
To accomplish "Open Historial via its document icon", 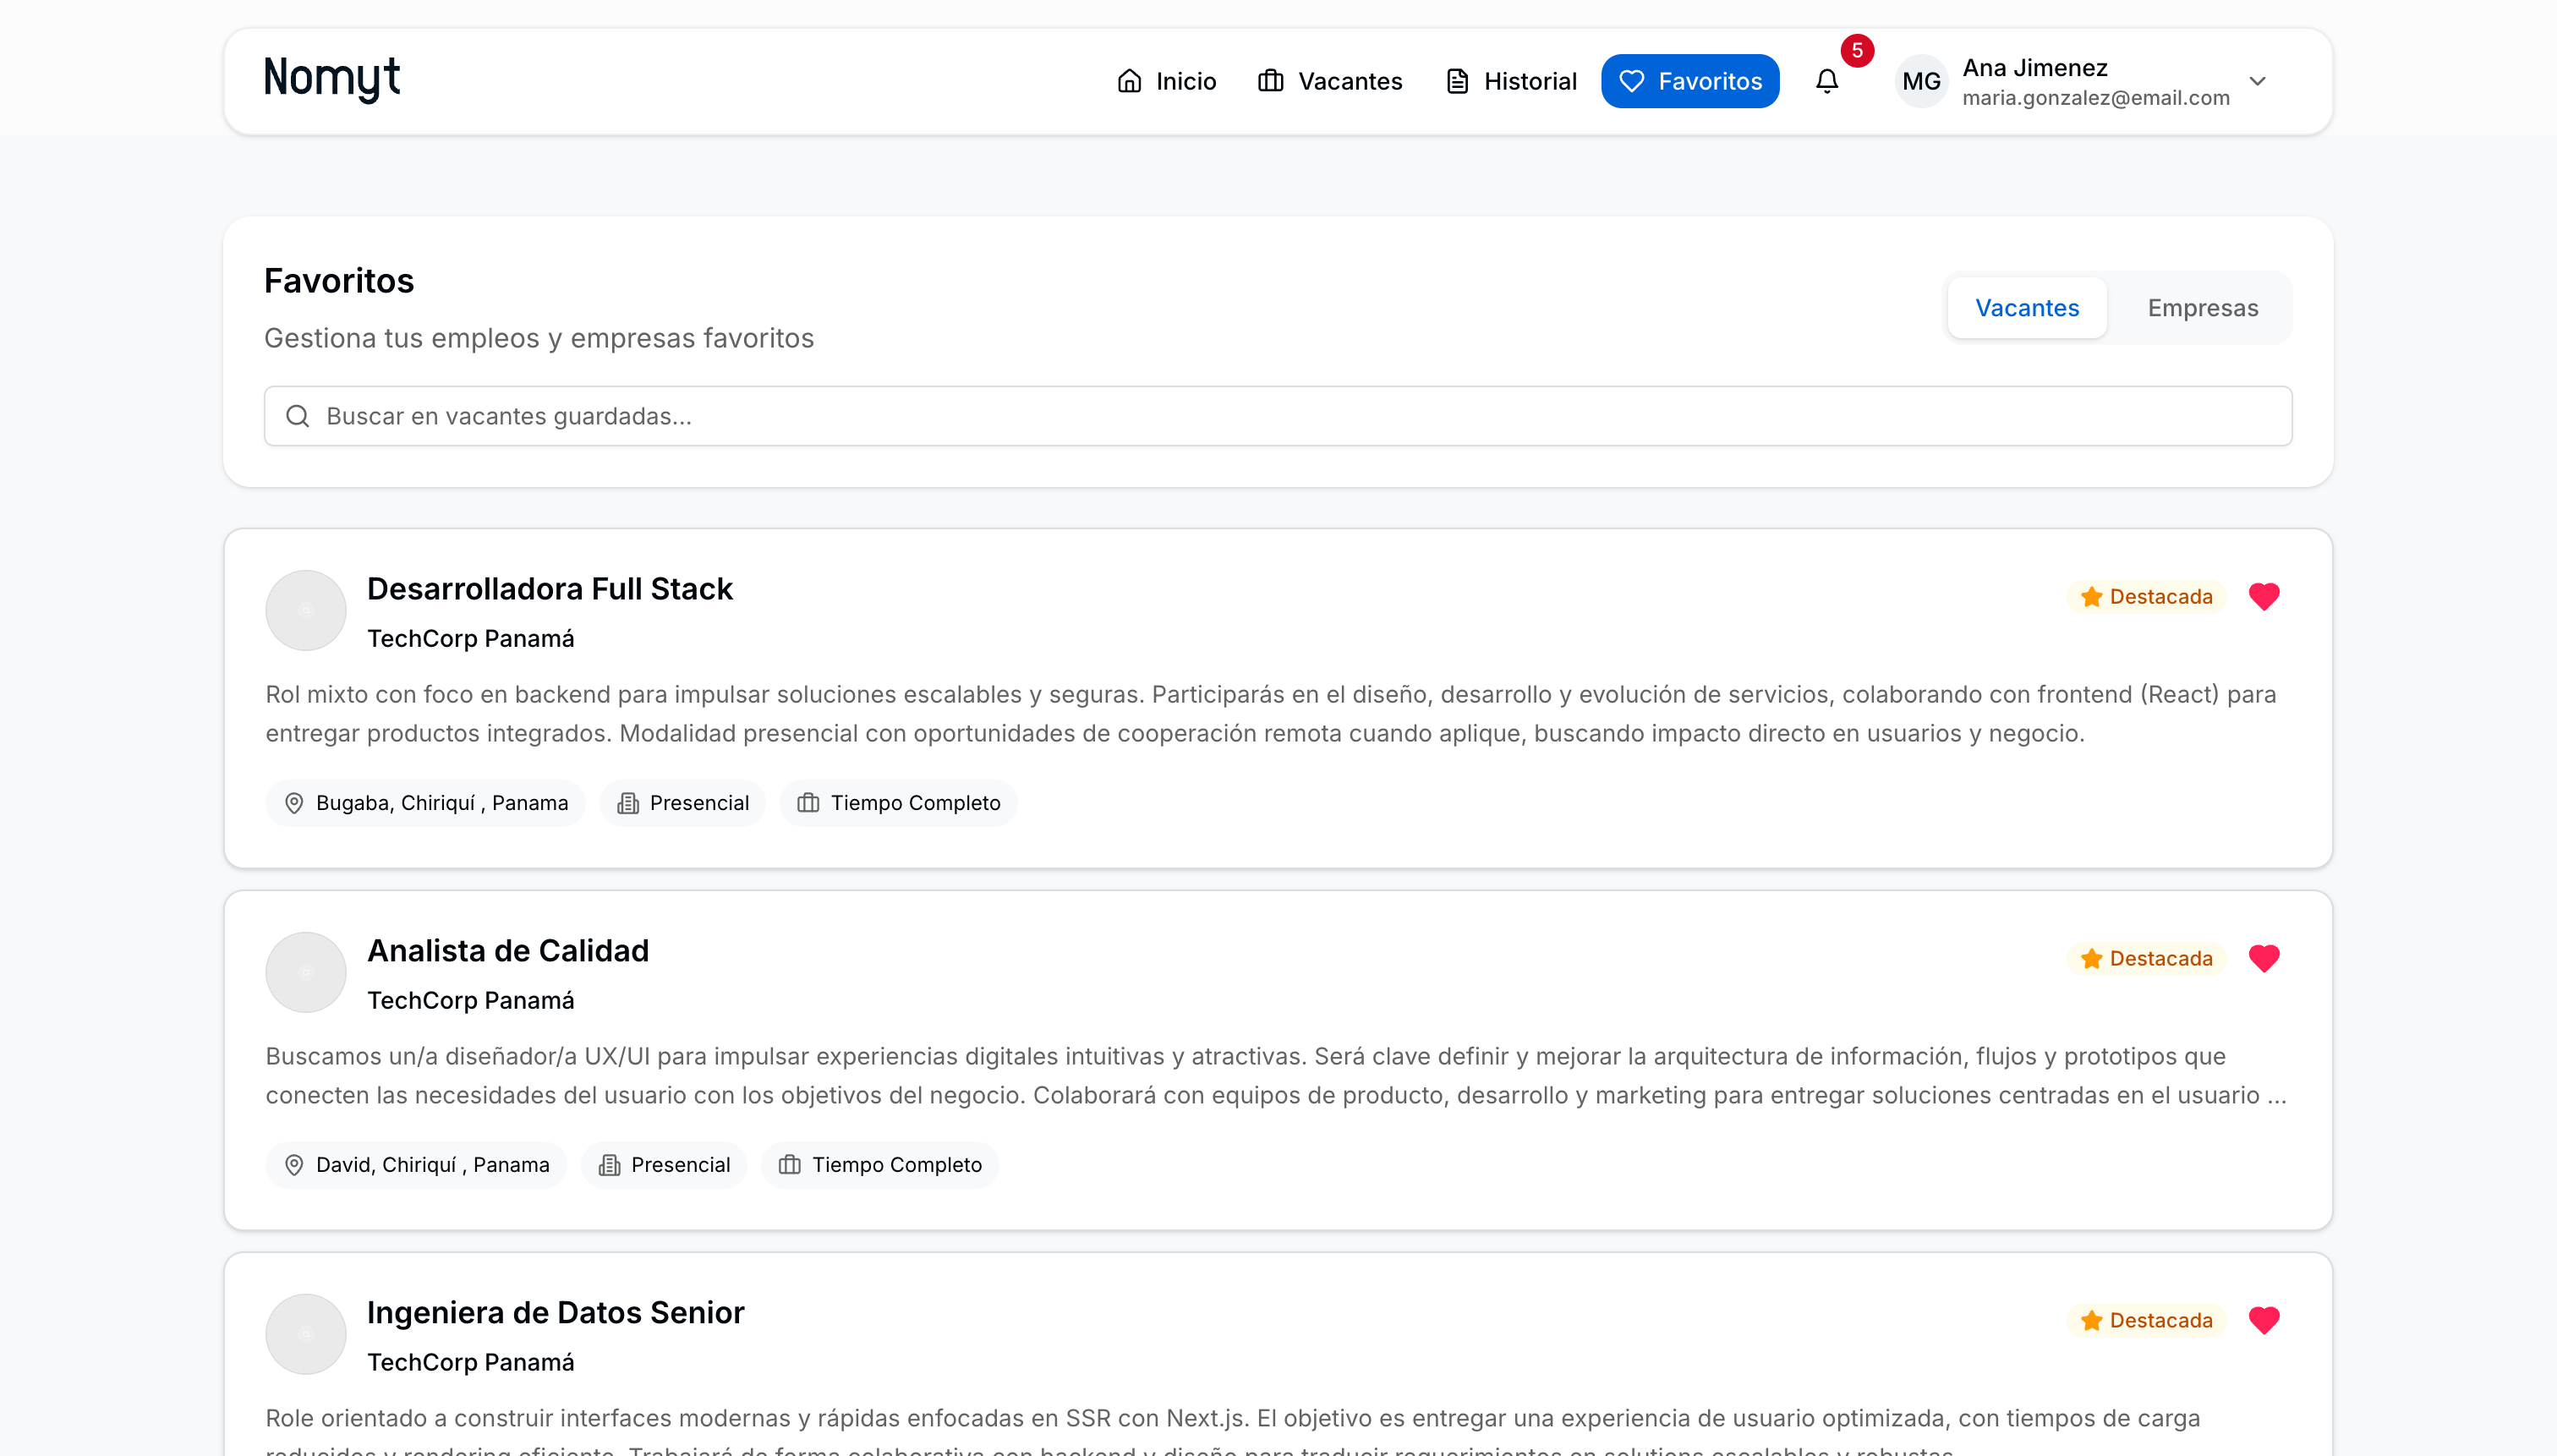I will pyautogui.click(x=1456, y=81).
